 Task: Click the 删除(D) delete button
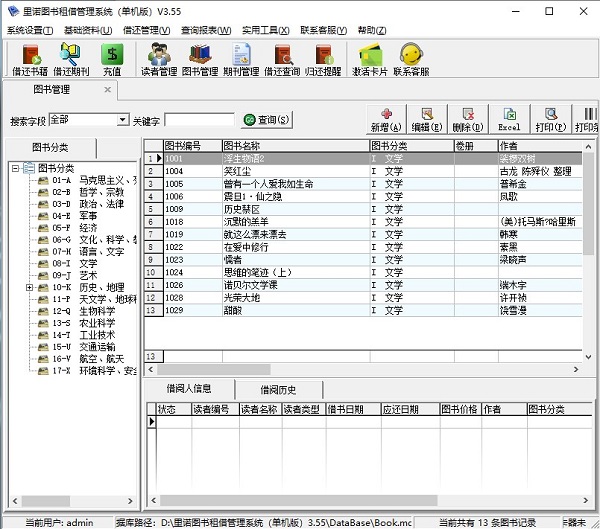[x=468, y=119]
